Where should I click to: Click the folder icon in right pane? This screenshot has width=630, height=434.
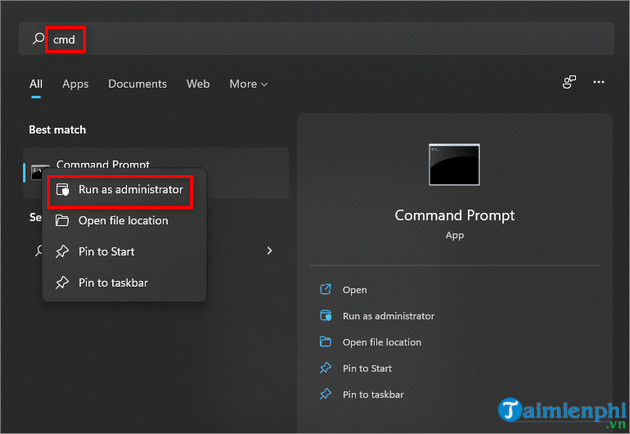click(325, 342)
